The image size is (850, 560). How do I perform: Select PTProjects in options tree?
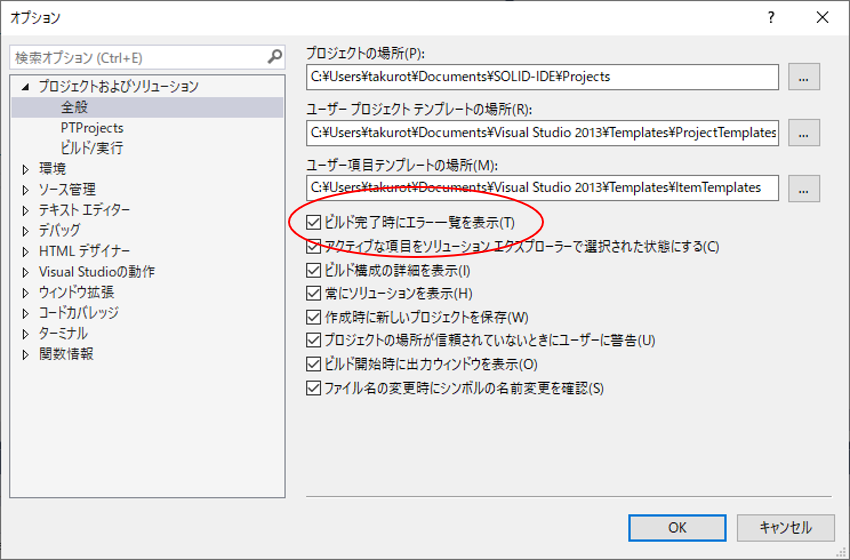tap(91, 128)
